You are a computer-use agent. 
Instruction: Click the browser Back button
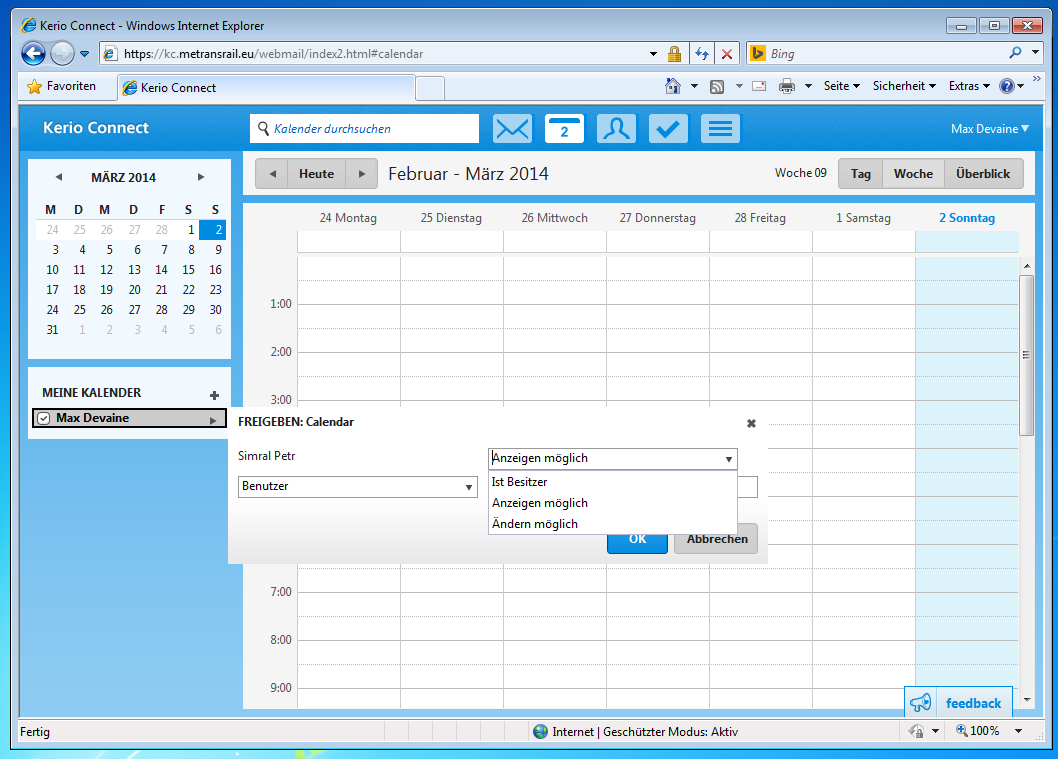tap(33, 53)
